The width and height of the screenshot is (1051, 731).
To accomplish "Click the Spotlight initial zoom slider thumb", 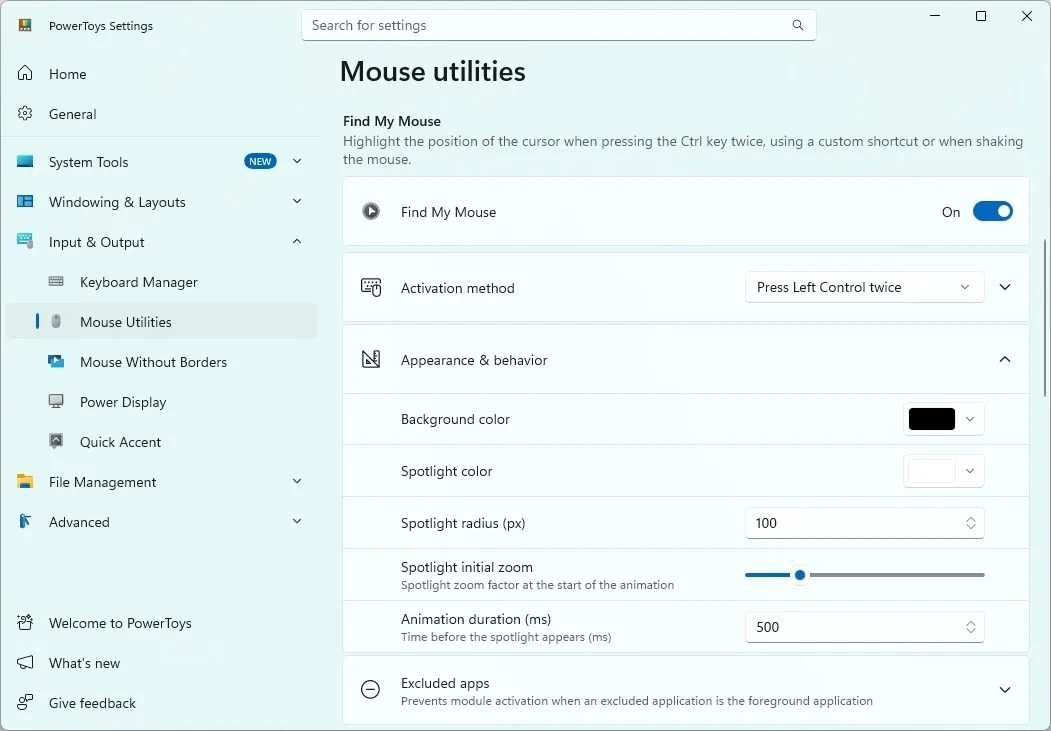I will (x=800, y=575).
